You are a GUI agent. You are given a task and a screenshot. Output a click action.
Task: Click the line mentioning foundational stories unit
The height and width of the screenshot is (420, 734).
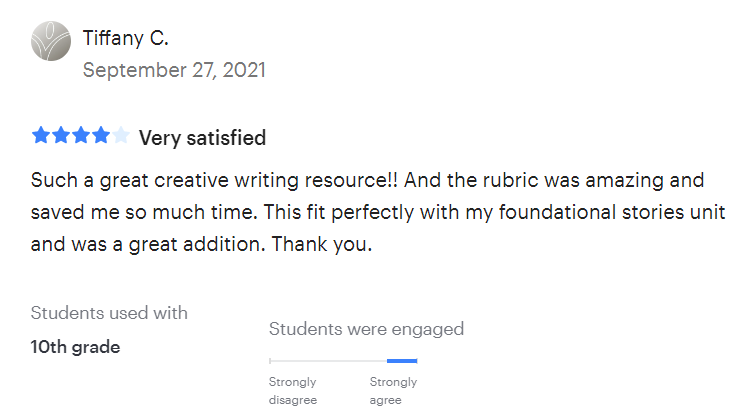pos(378,213)
